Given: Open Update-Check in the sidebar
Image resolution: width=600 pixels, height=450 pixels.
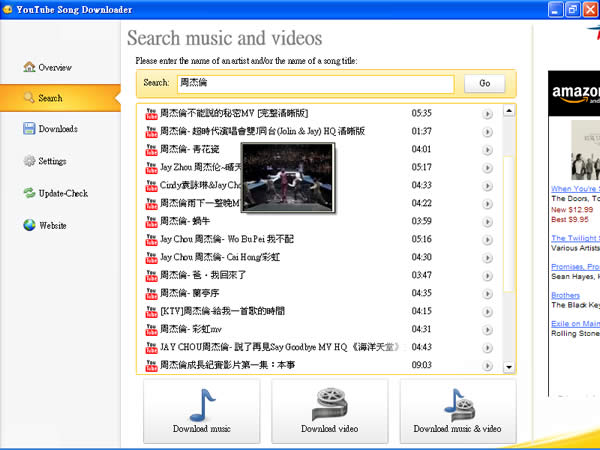Looking at the screenshot, I should point(62,193).
